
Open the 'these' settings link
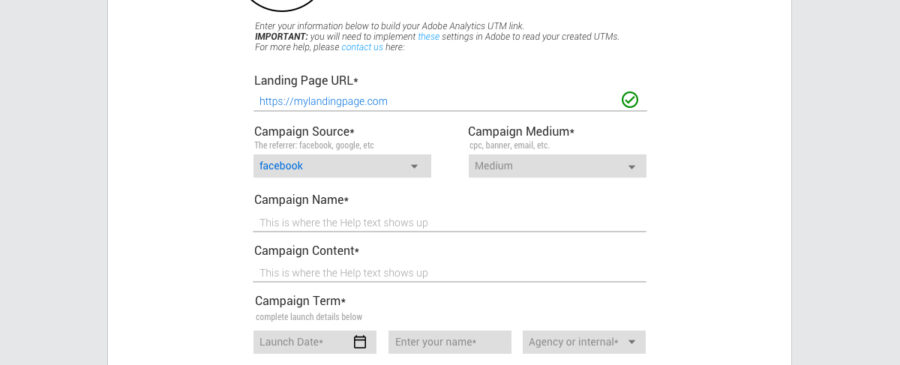pos(429,37)
